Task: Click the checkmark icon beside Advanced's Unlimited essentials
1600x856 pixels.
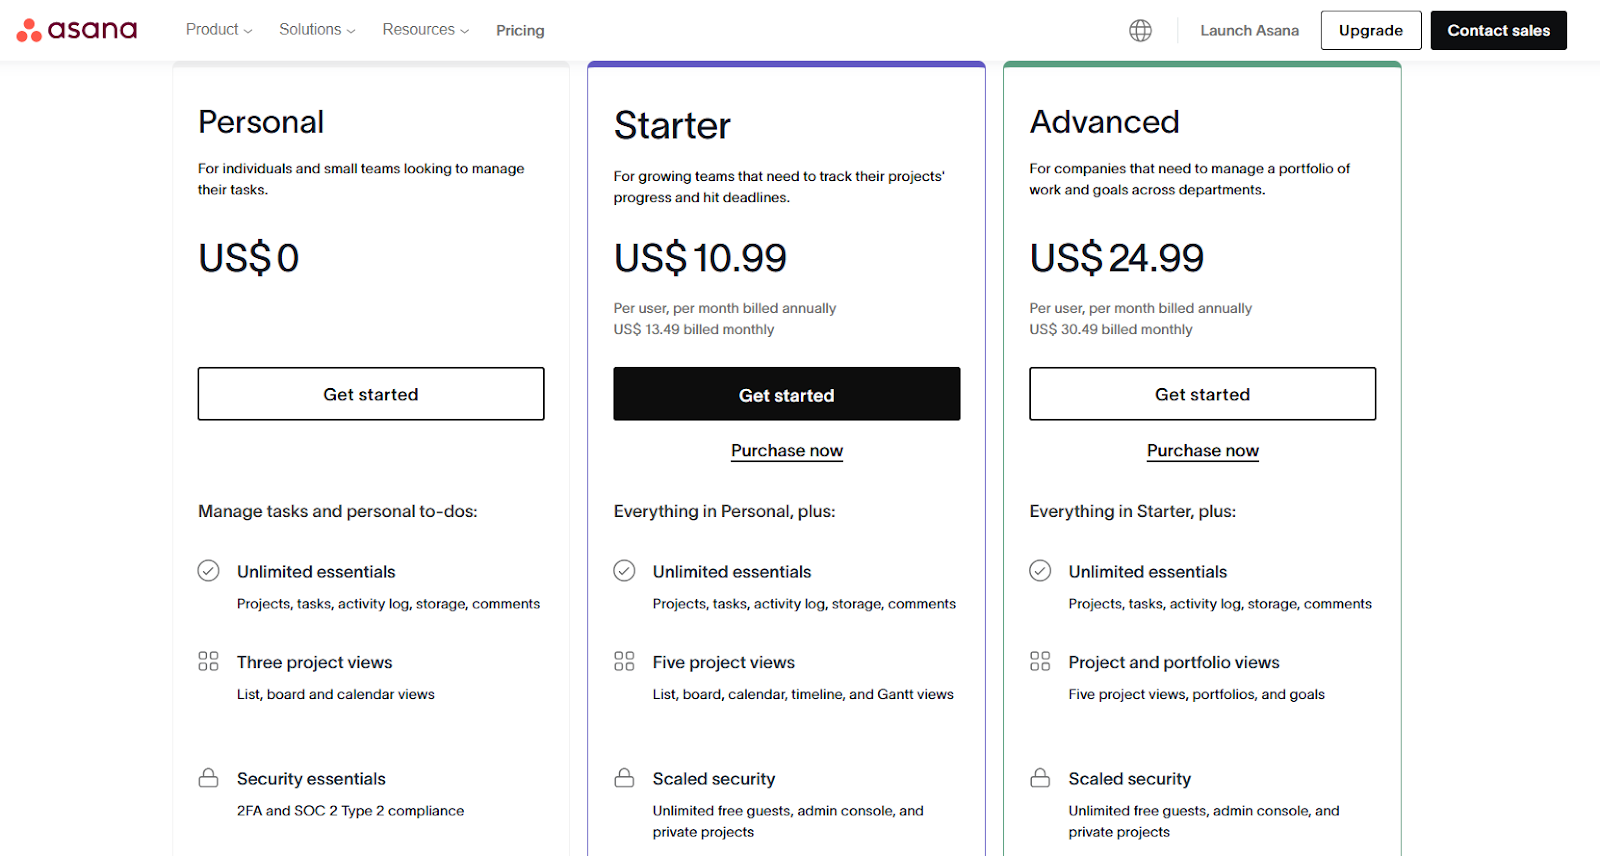Action: pyautogui.click(x=1040, y=571)
